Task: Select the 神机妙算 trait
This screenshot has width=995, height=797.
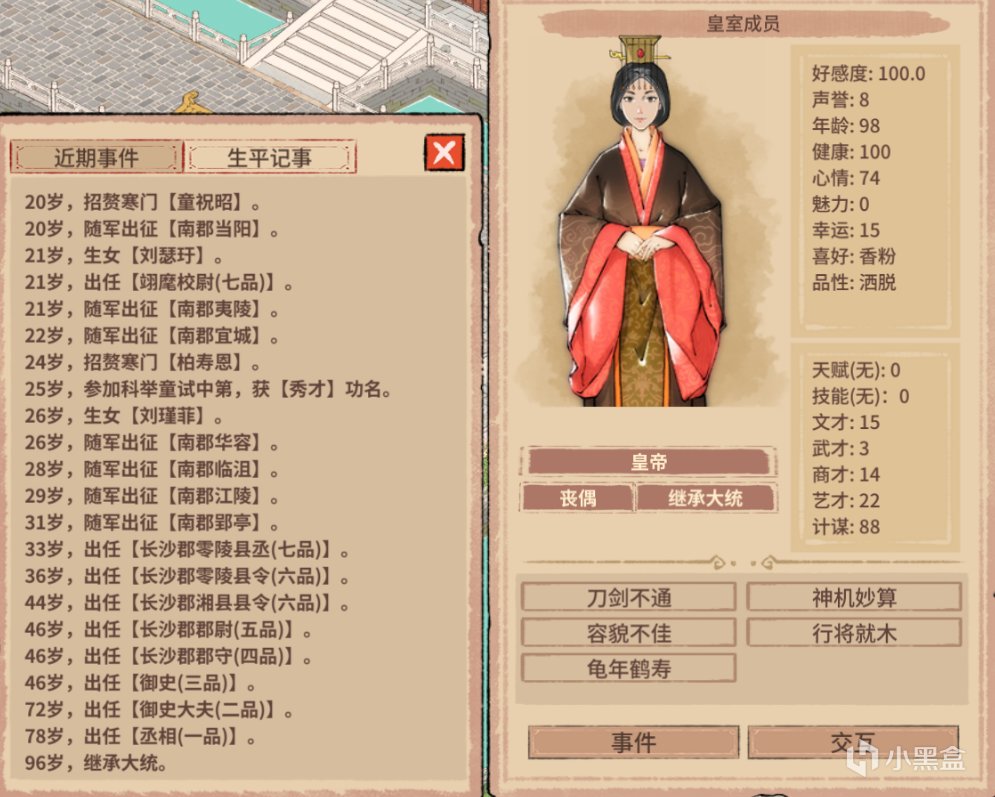Action: [x=854, y=597]
